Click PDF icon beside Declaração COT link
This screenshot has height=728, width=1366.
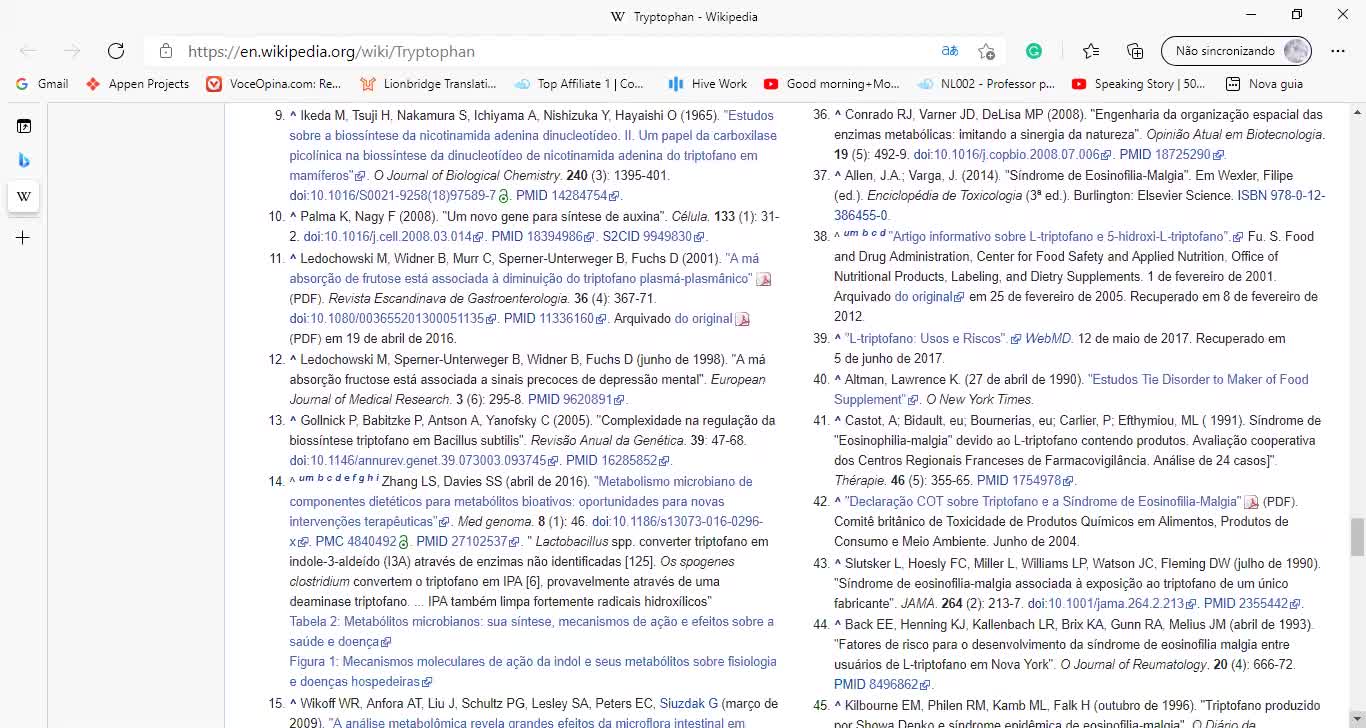(x=1250, y=502)
